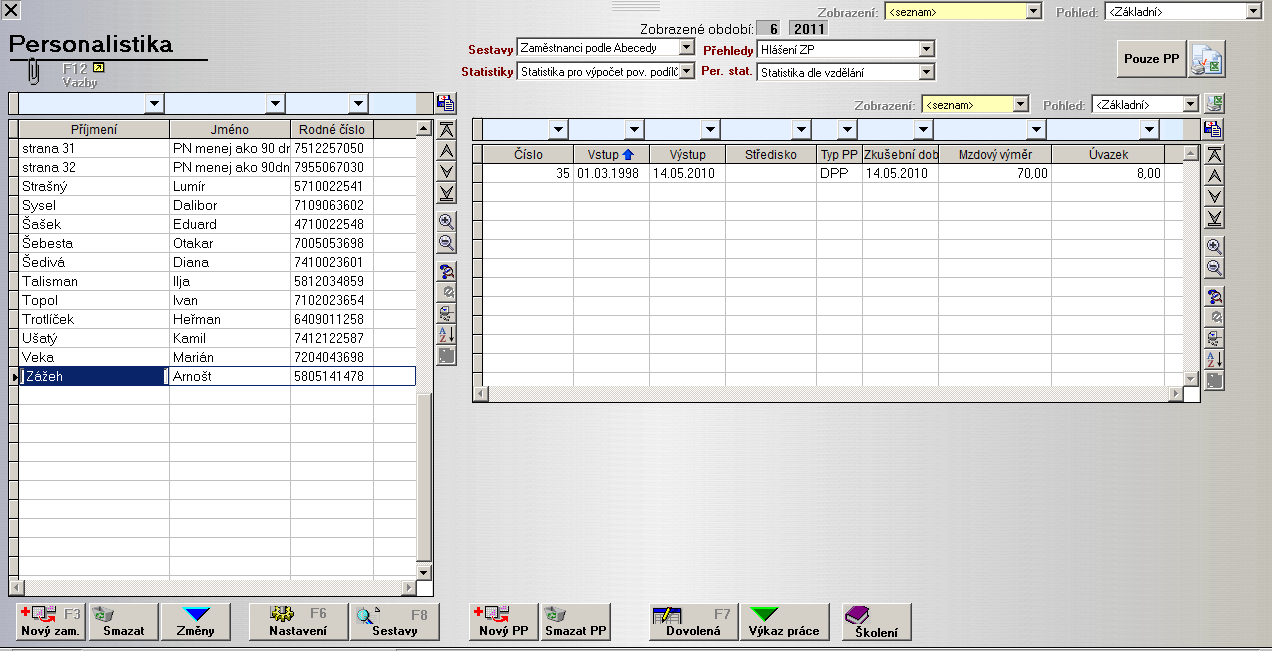This screenshot has width=1273, height=651.
Task: Jump to last record in PP grid
Action: (x=1214, y=218)
